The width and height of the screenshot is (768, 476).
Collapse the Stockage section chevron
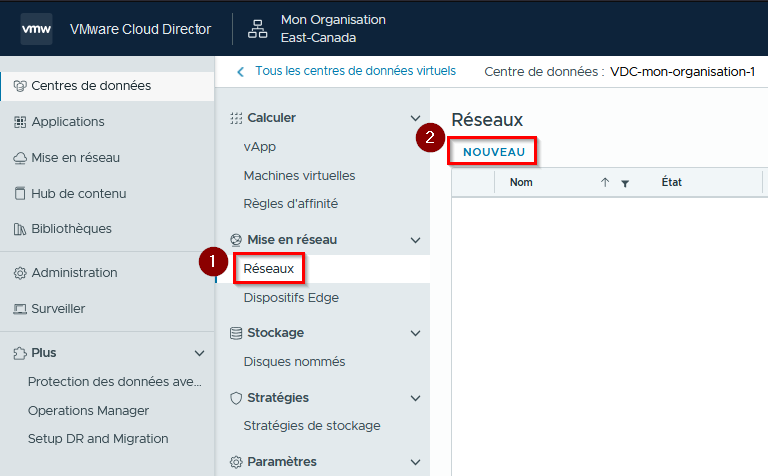(x=415, y=333)
